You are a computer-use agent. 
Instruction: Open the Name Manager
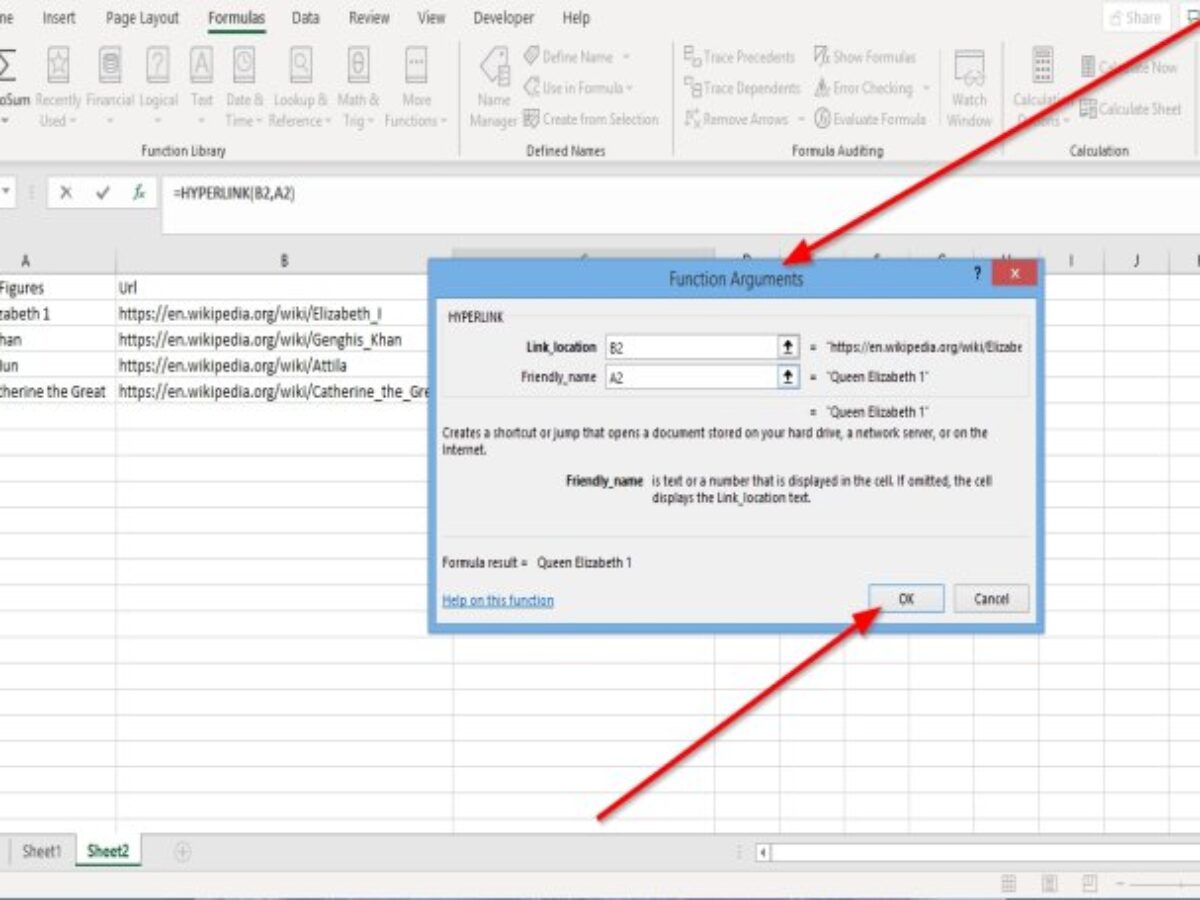point(492,88)
